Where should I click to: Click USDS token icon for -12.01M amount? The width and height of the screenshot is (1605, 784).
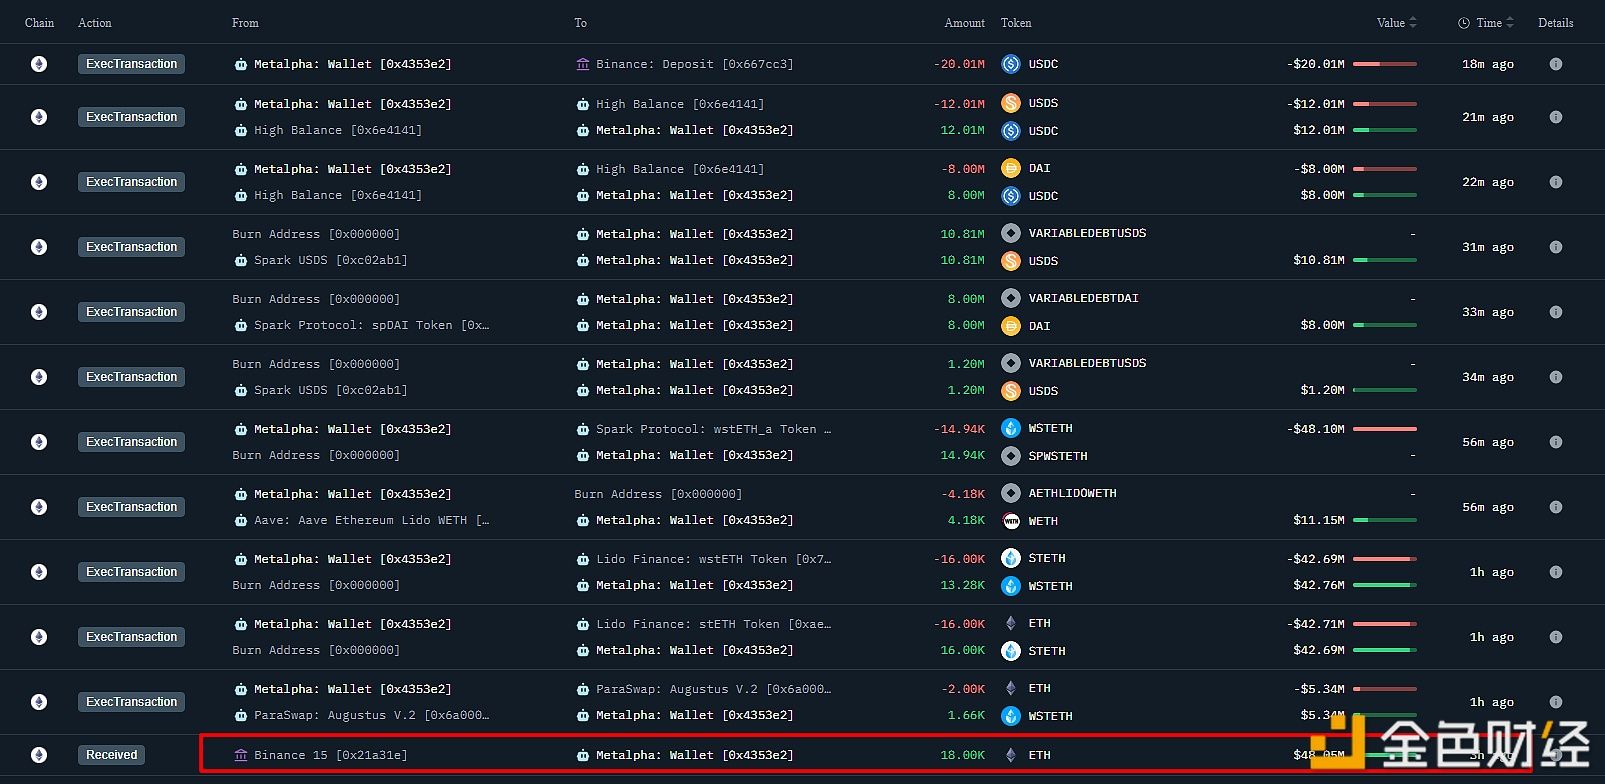click(1011, 103)
